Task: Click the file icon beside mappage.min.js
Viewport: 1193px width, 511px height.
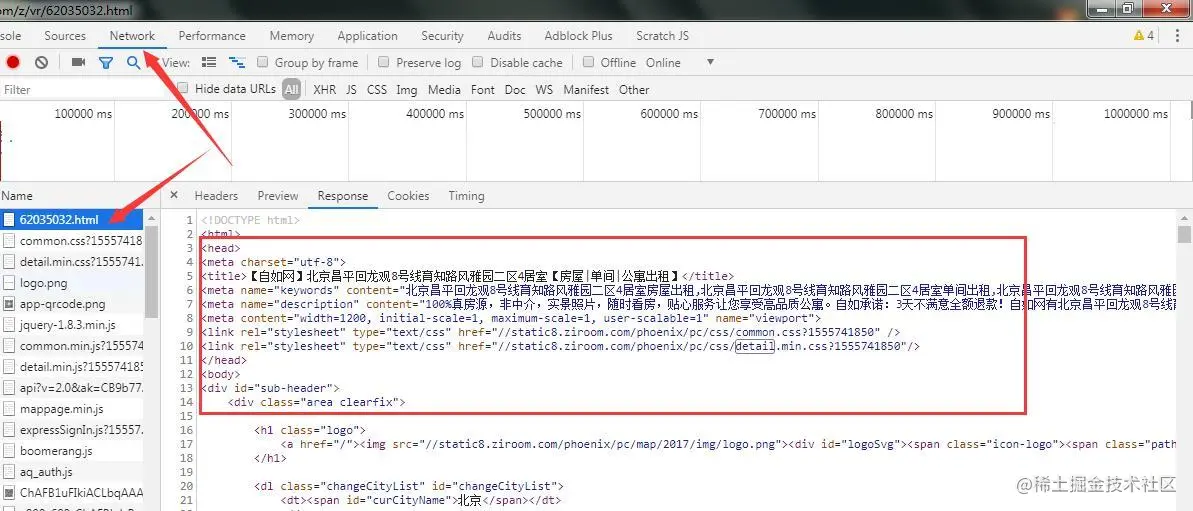Action: [x=9, y=409]
